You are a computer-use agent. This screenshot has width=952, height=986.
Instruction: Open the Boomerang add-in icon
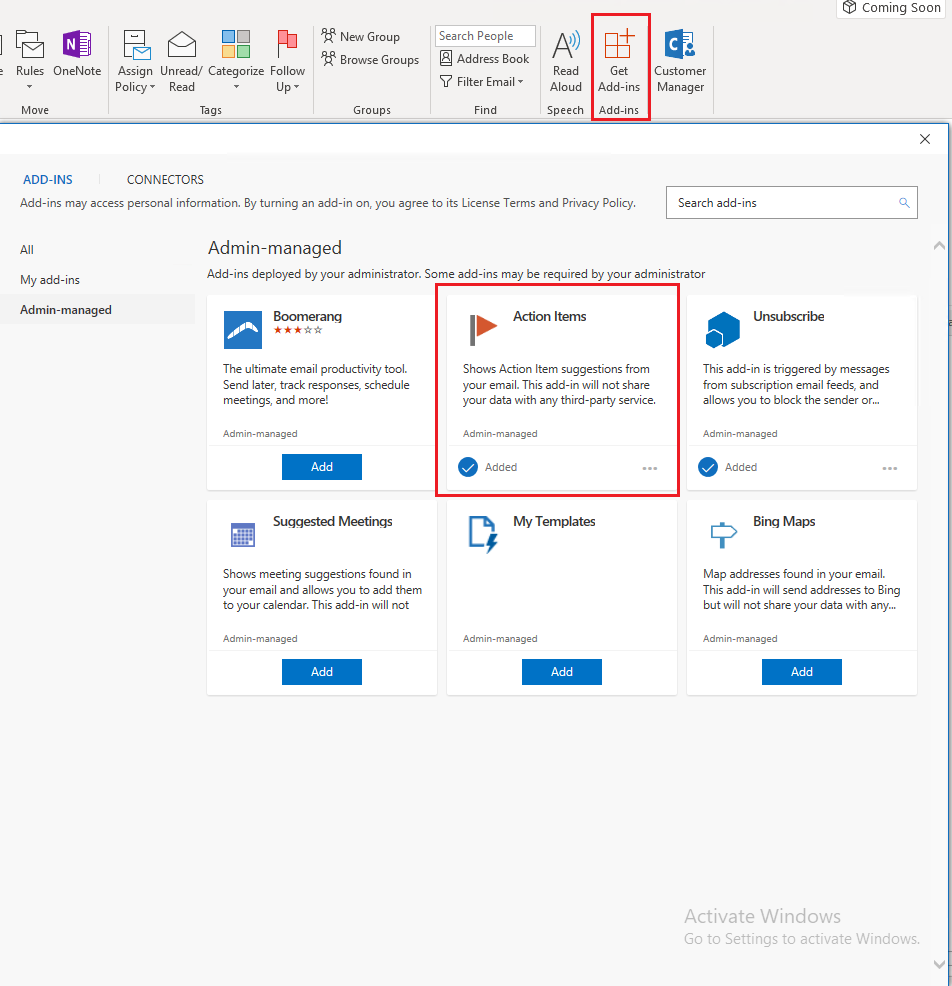click(x=243, y=330)
